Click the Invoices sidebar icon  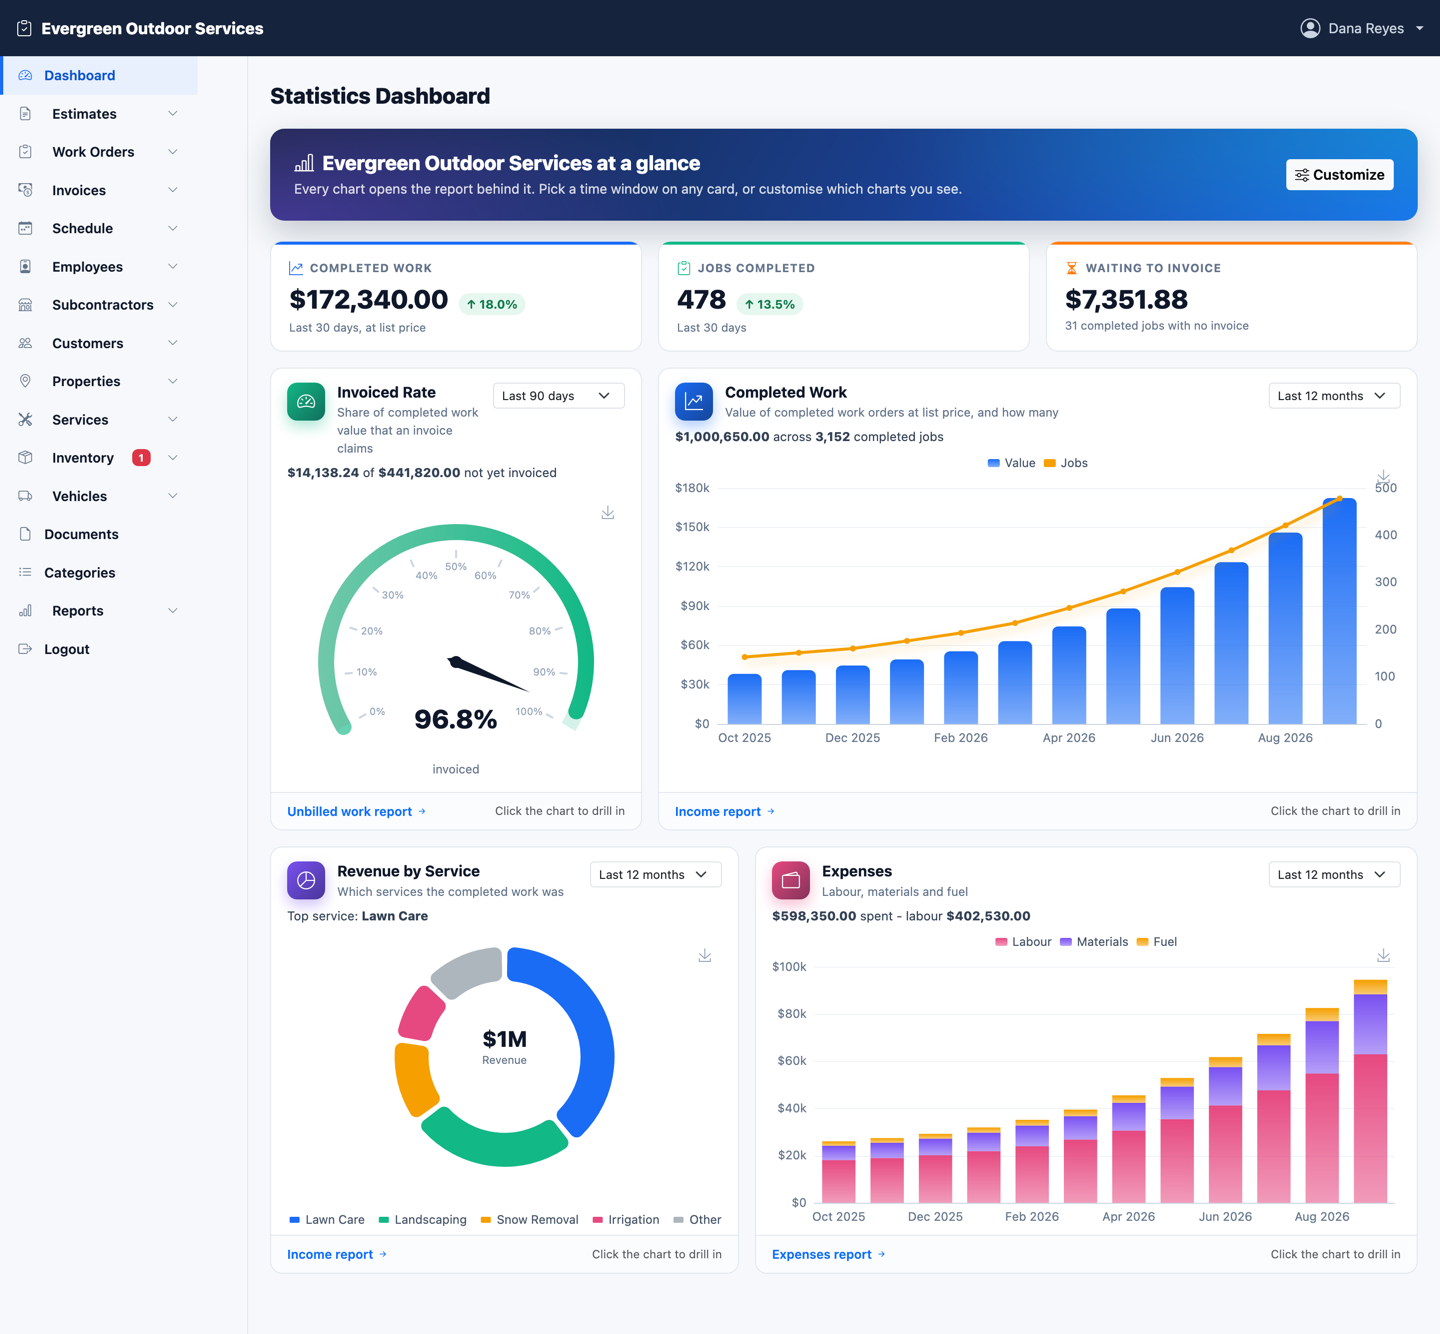coord(25,190)
